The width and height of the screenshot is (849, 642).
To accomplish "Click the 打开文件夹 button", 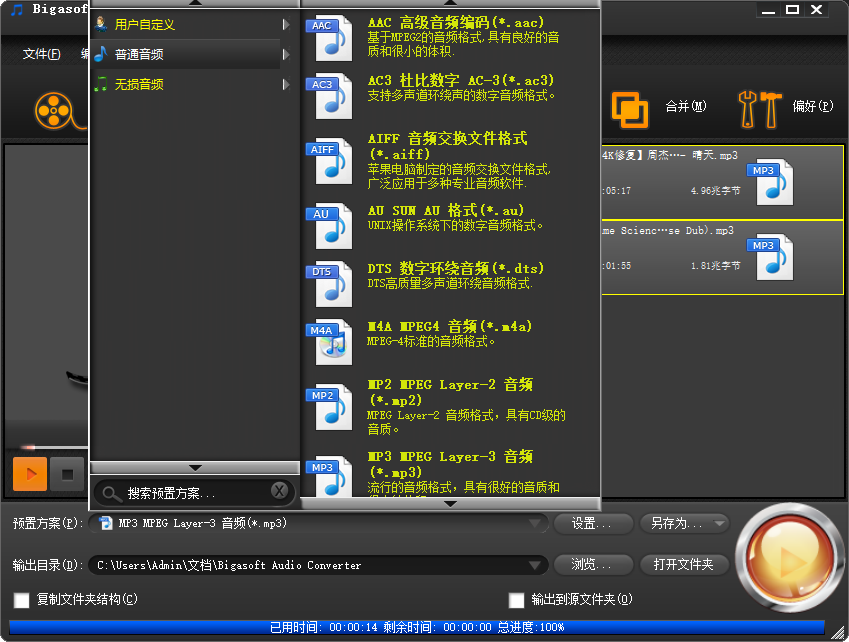I will (x=684, y=563).
